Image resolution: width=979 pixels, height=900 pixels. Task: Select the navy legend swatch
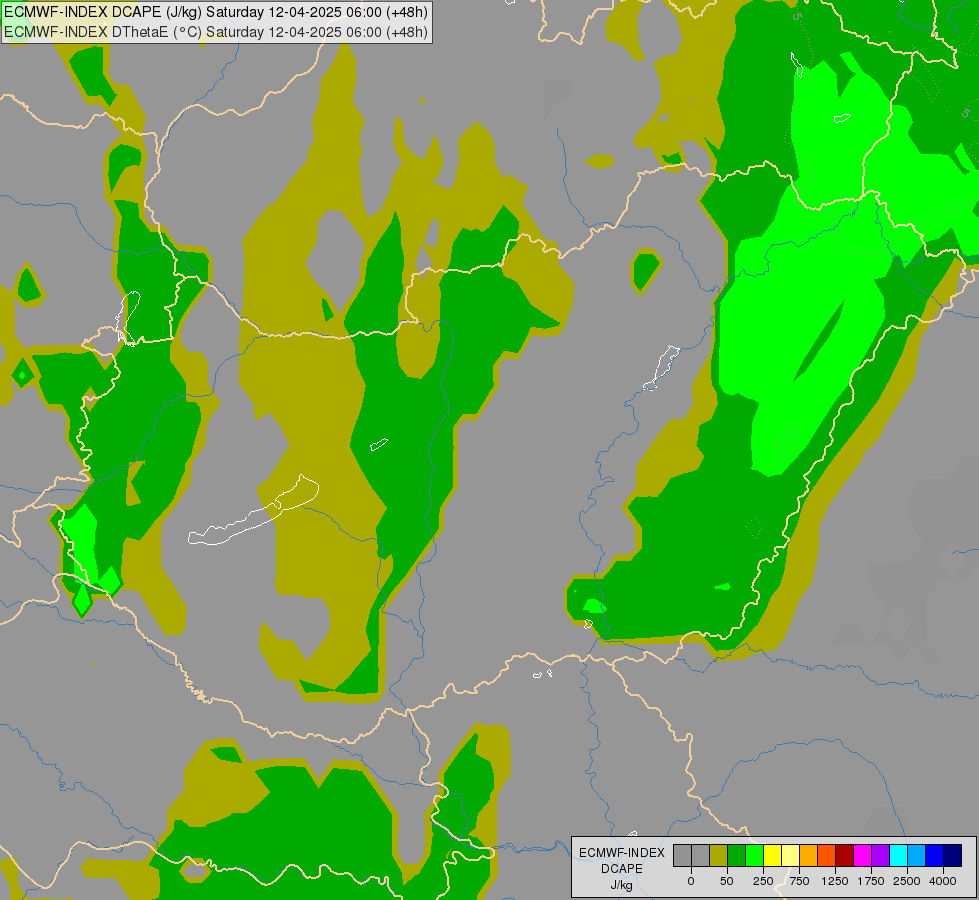[952, 855]
